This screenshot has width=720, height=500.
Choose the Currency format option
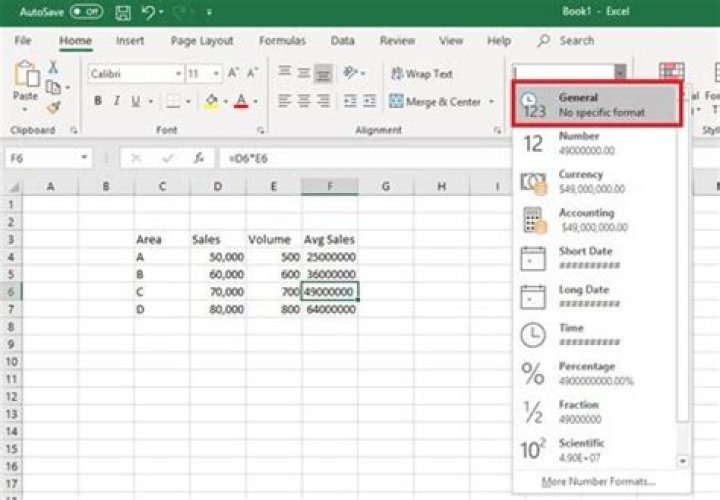(x=596, y=182)
